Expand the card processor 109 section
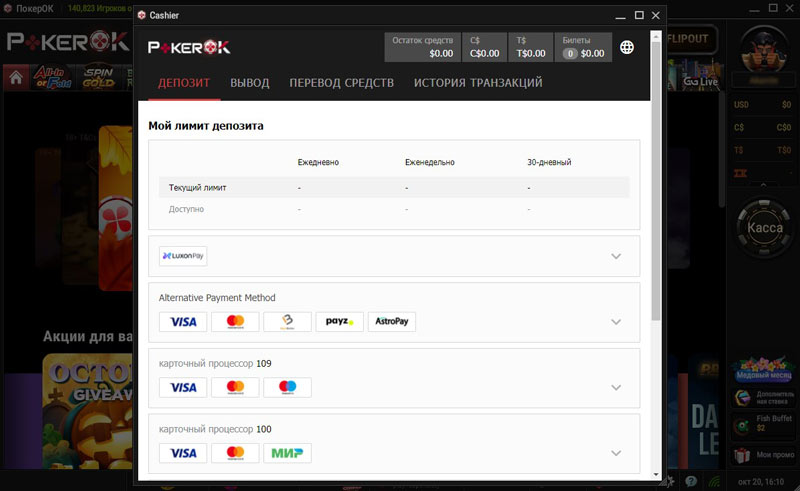The width and height of the screenshot is (800, 491). (x=616, y=387)
